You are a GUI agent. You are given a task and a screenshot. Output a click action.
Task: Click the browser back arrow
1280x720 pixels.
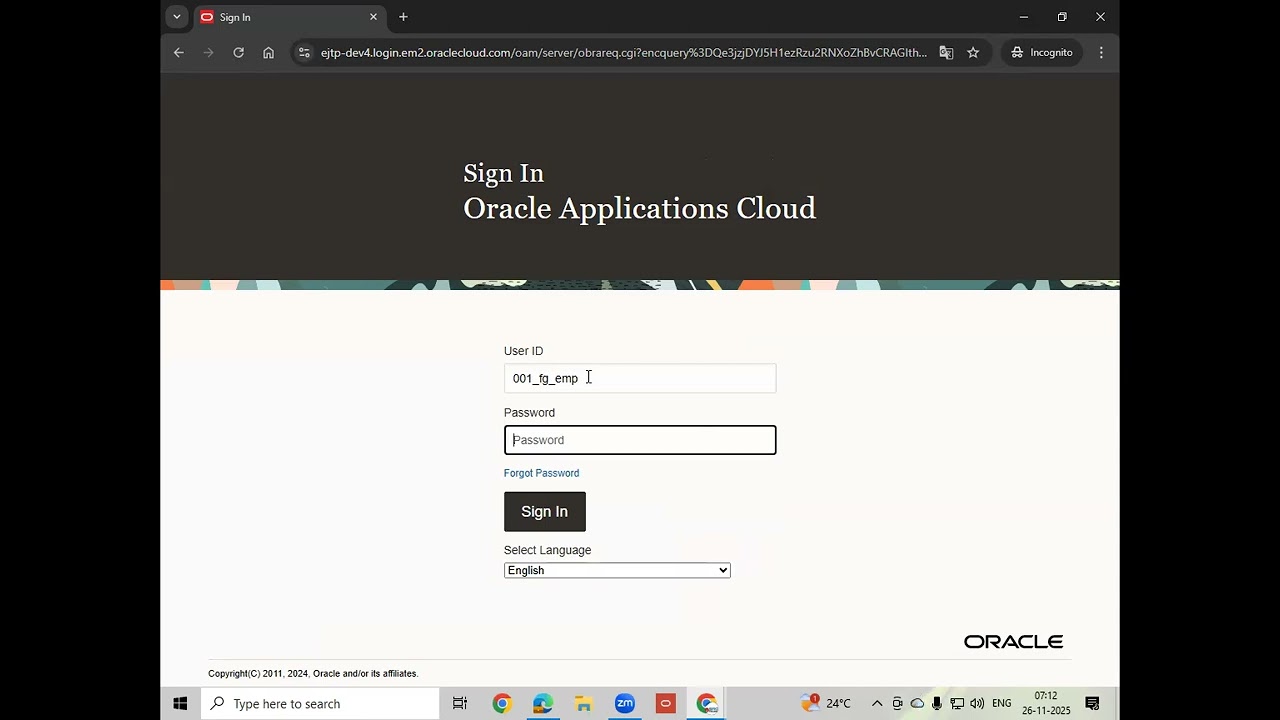(x=179, y=52)
